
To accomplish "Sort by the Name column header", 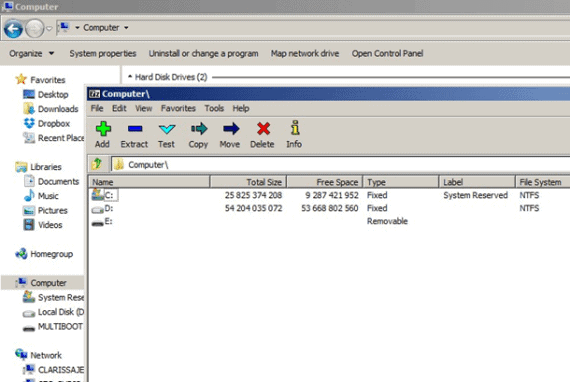I will tap(149, 182).
